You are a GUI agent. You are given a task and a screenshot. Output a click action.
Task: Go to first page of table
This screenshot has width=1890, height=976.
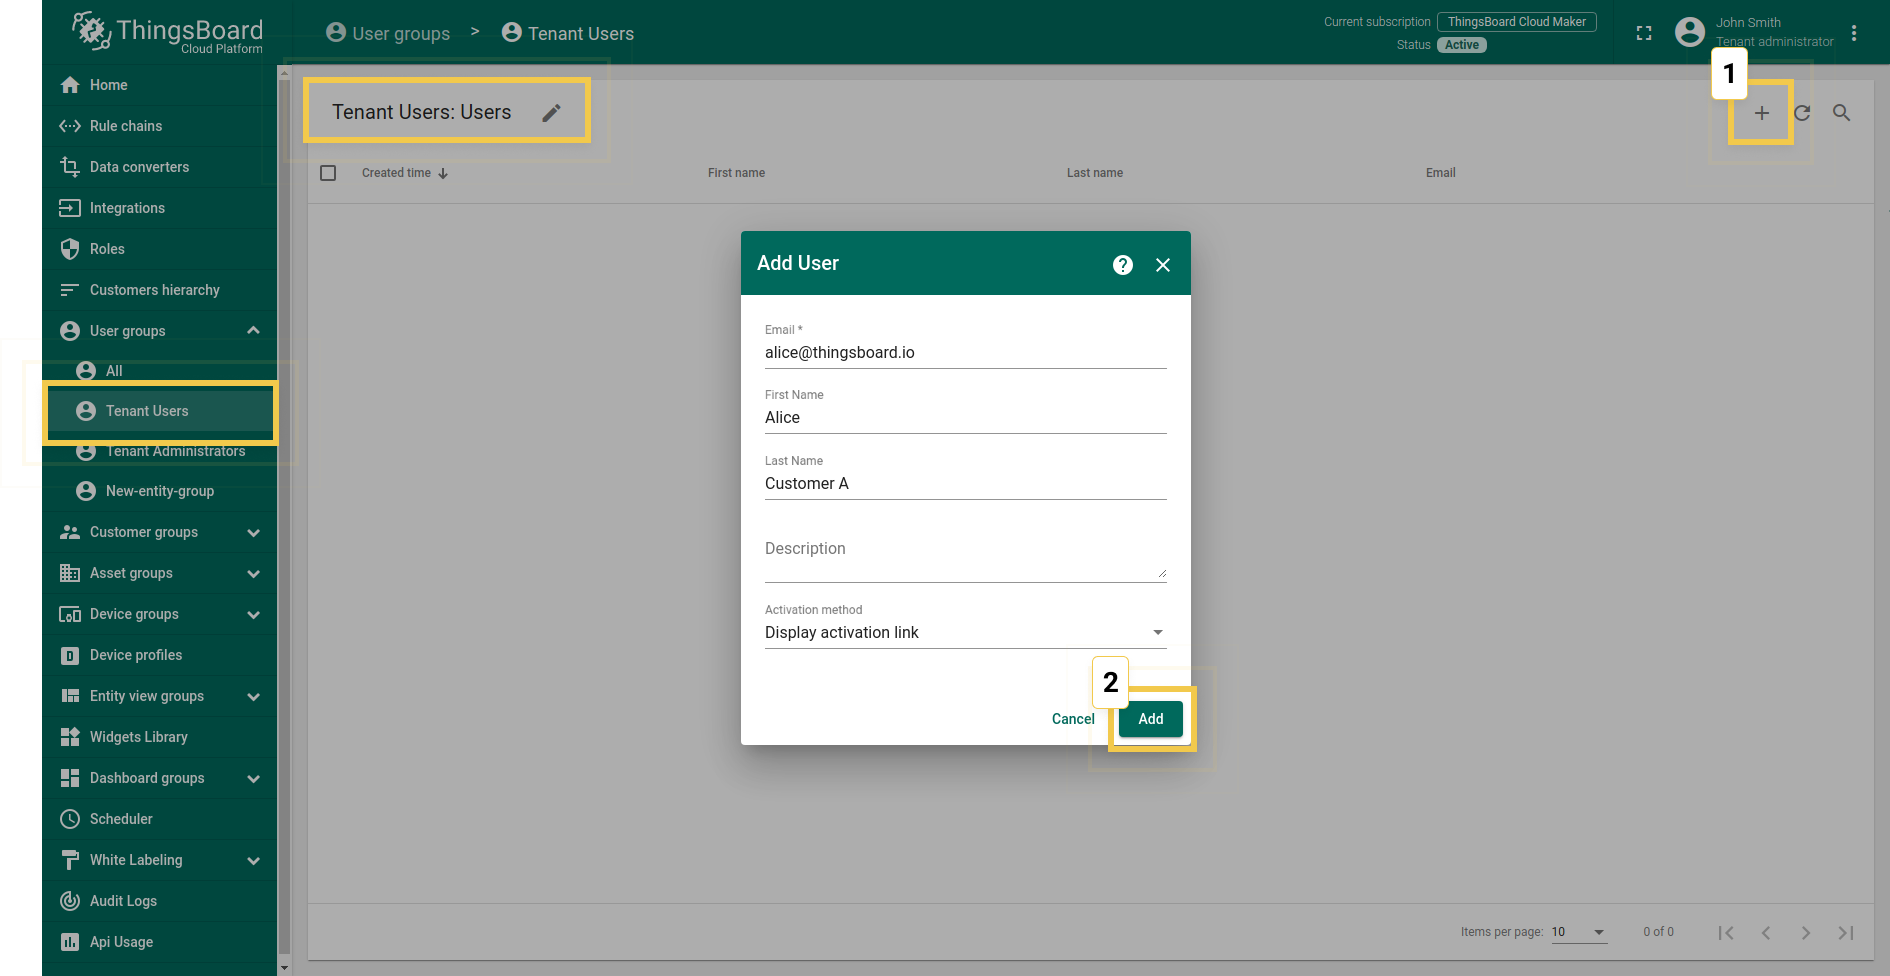[1726, 932]
